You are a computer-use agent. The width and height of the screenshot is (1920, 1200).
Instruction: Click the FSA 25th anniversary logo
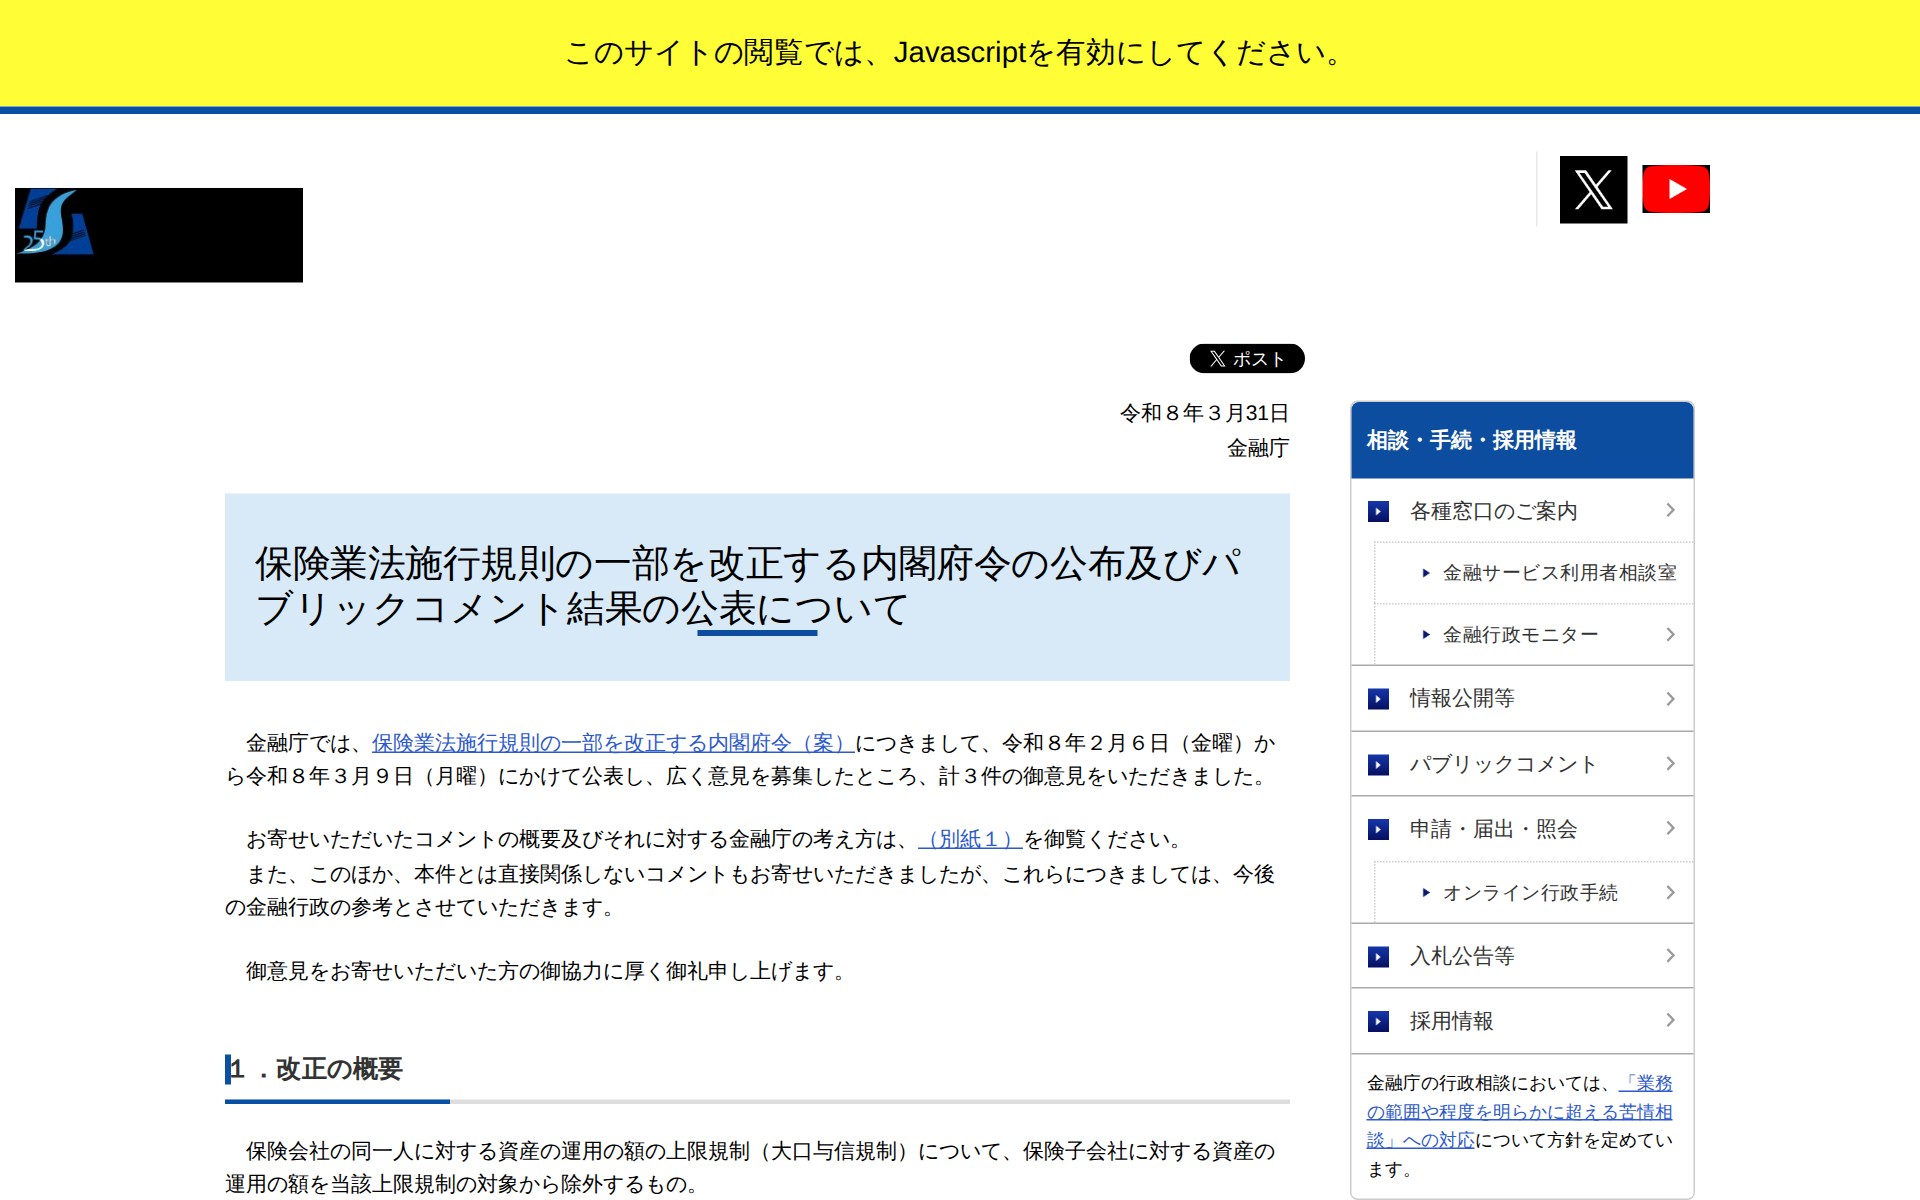pos(158,235)
